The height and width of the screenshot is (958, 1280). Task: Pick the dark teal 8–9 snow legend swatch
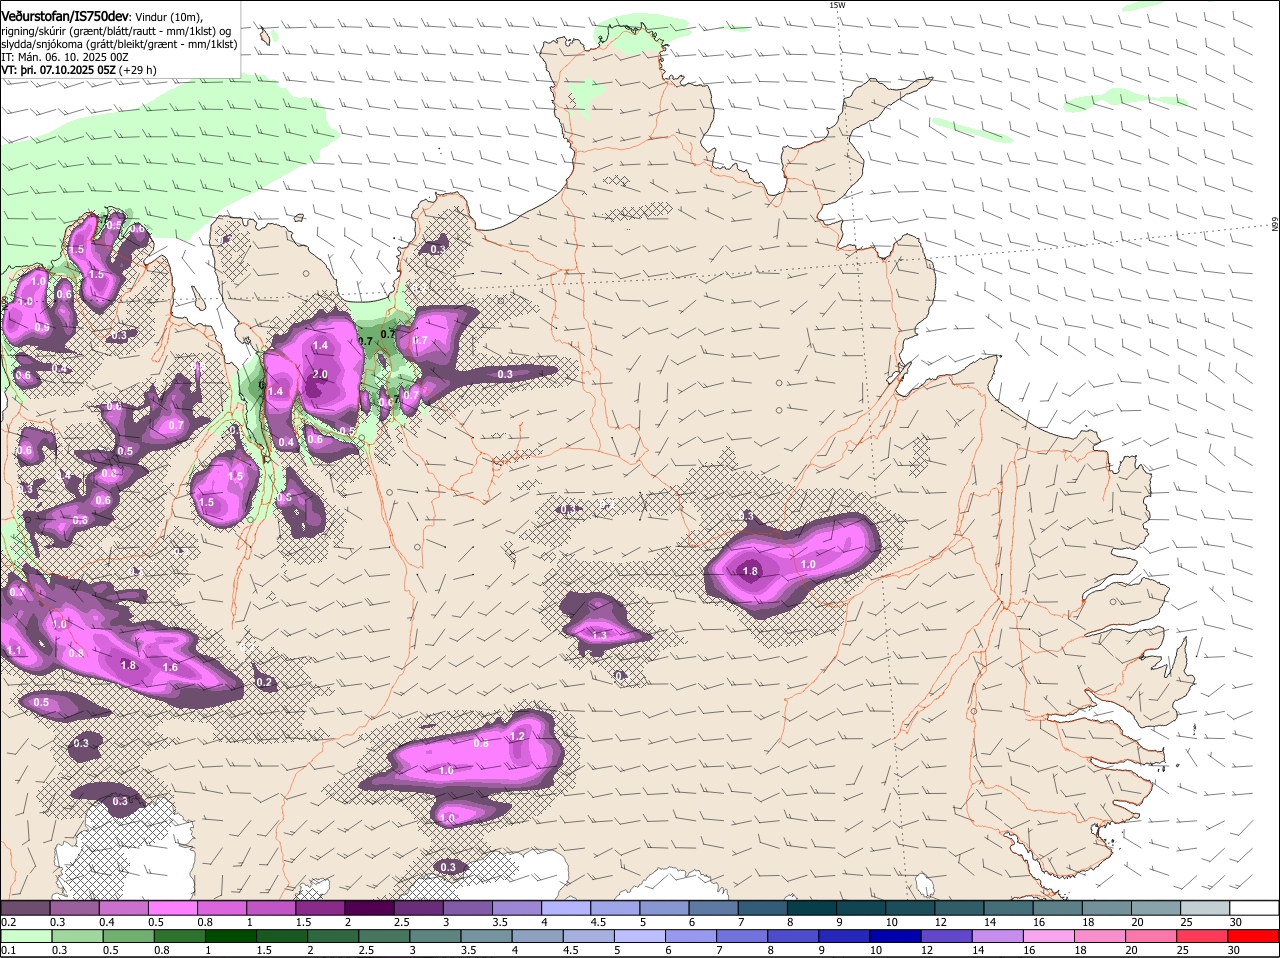point(812,908)
